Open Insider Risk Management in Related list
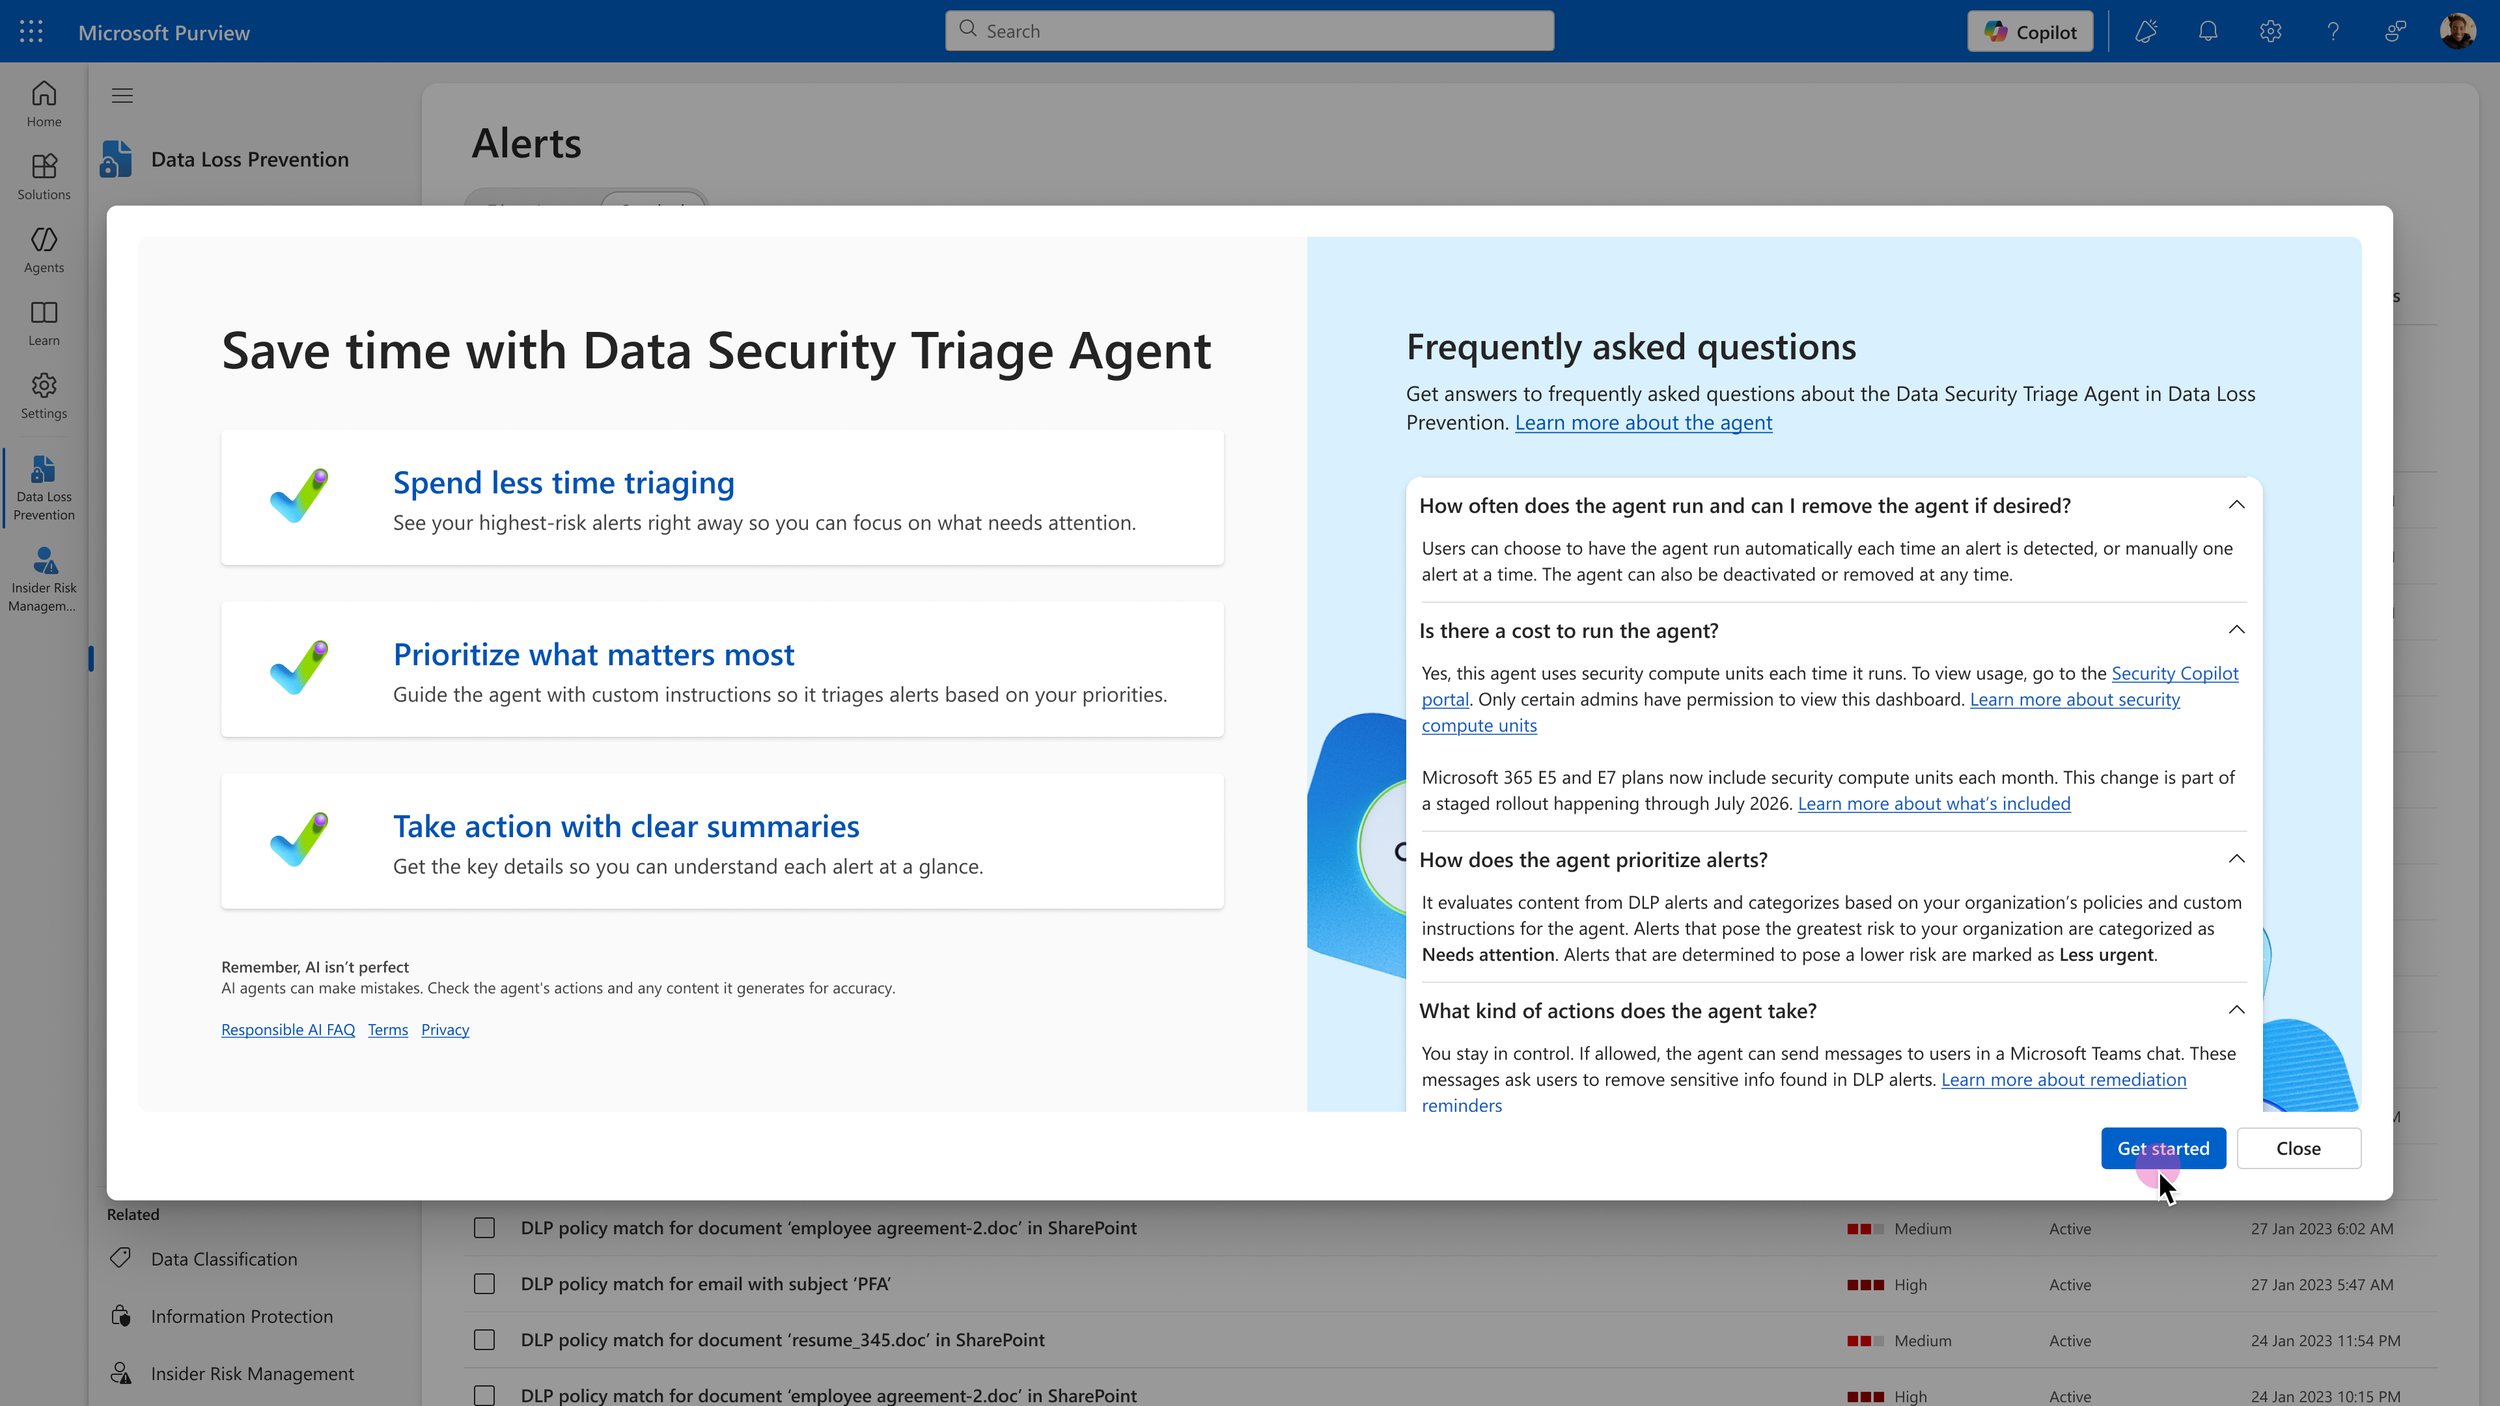The image size is (2500, 1406). (252, 1374)
